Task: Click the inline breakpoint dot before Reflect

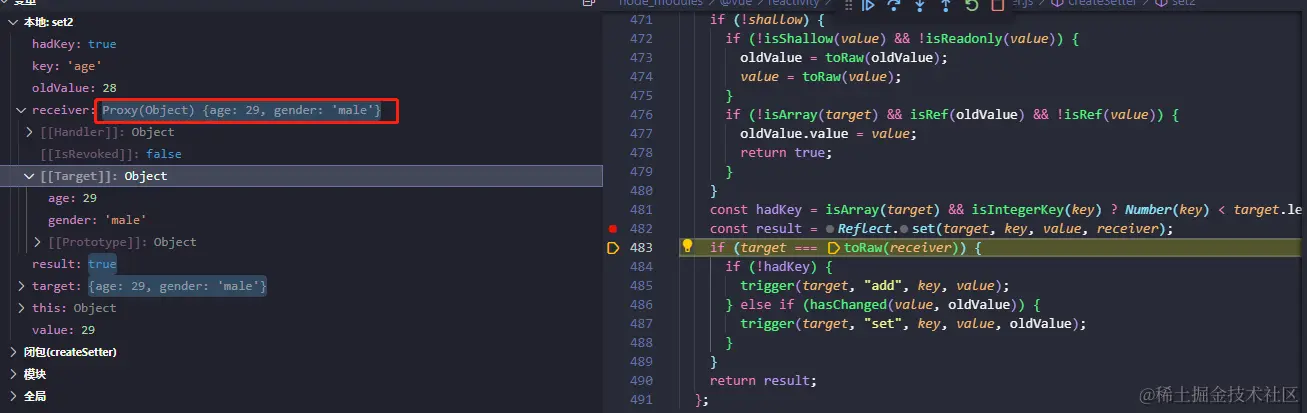Action: 829,229
